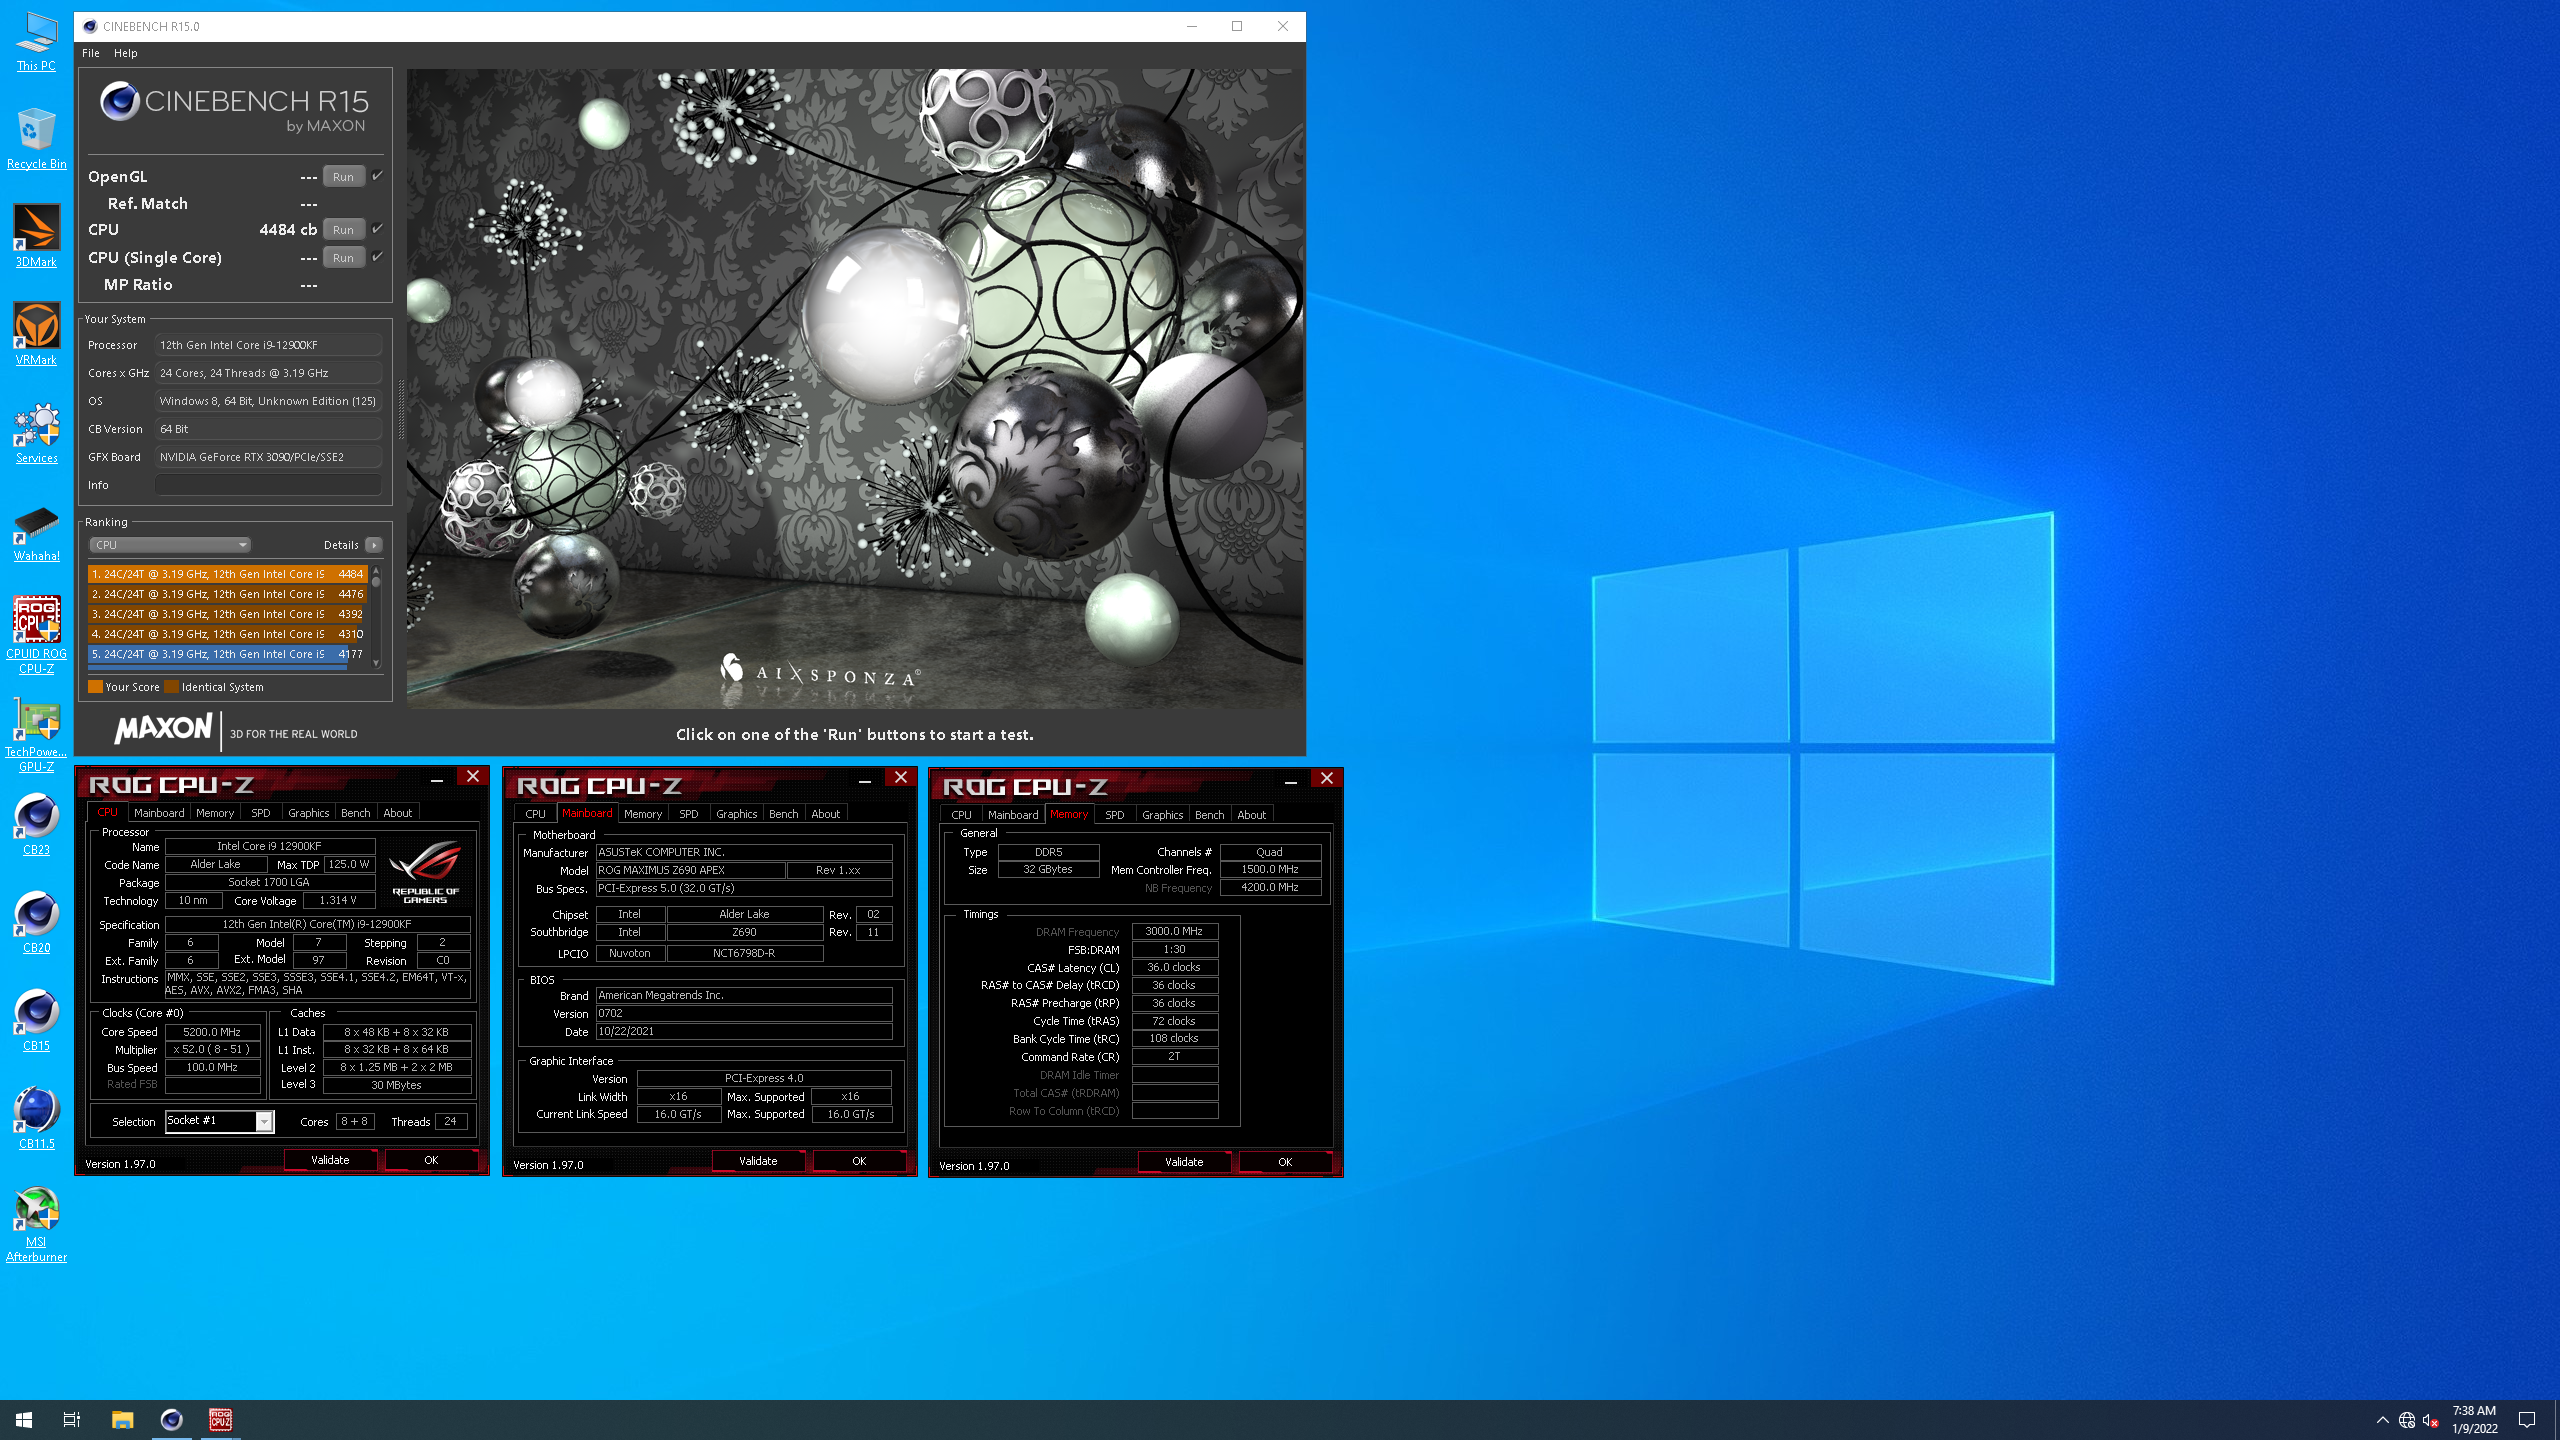Open About tab in Mainboard CPU-Z window
This screenshot has width=2560, height=1440.
[825, 814]
